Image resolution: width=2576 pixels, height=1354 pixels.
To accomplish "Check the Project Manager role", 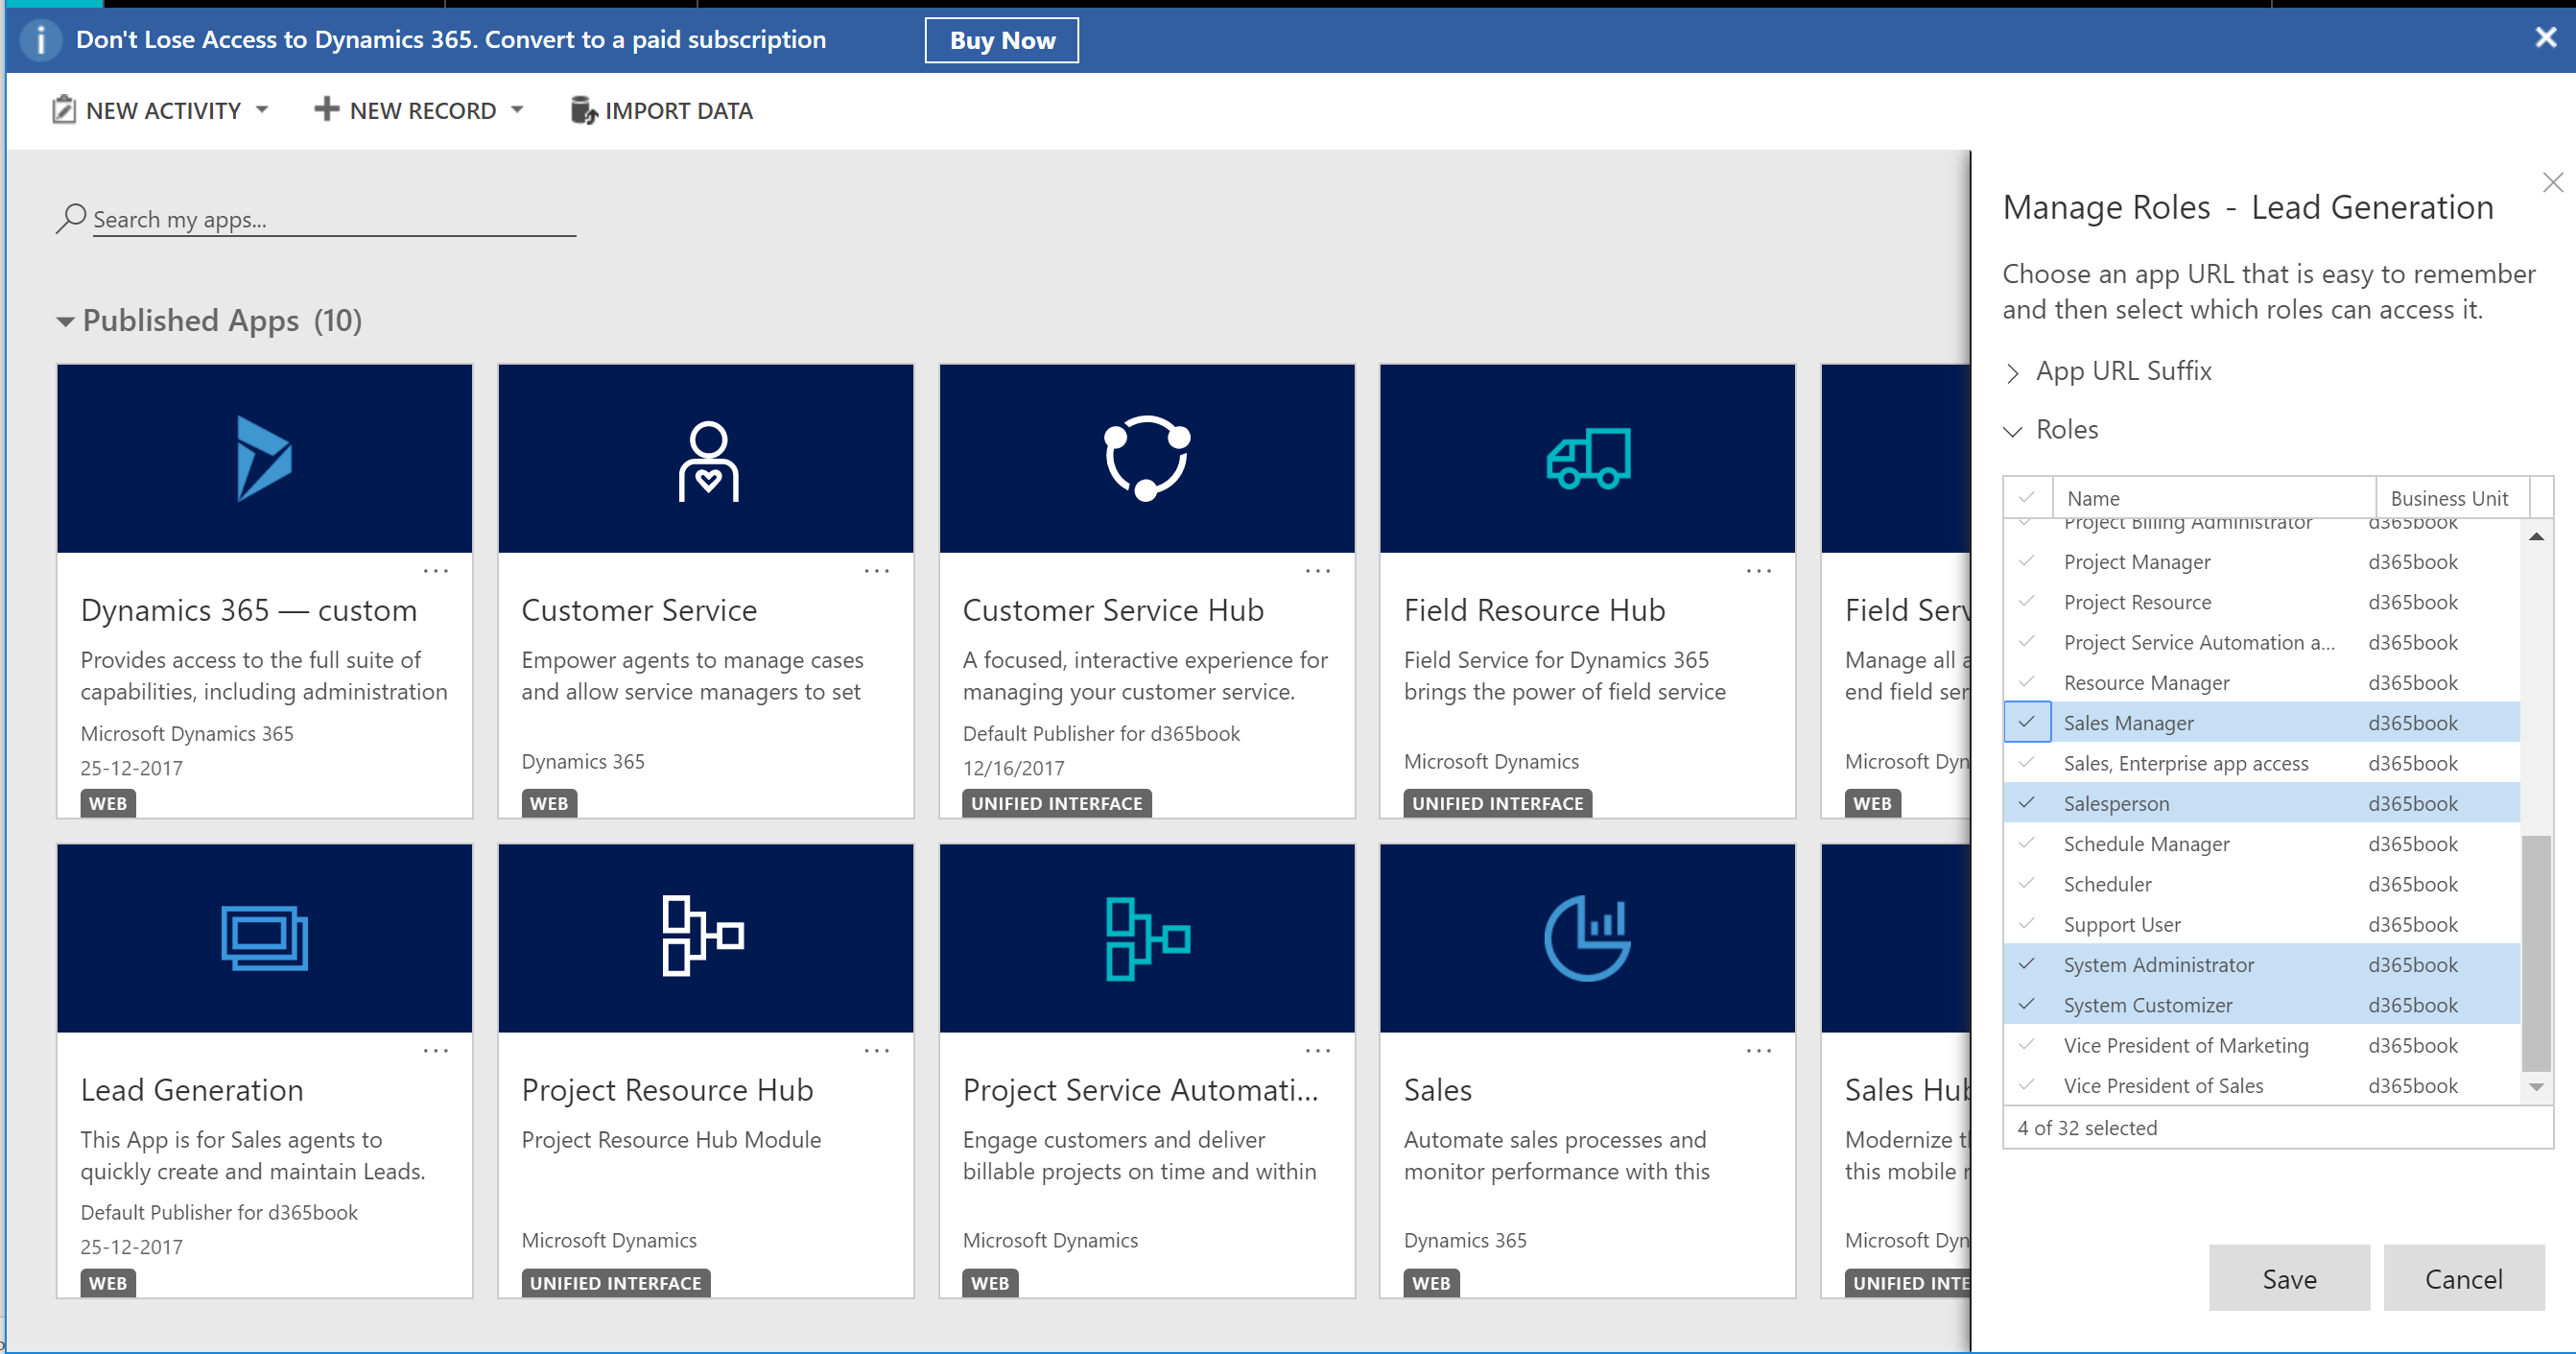I will (2027, 561).
